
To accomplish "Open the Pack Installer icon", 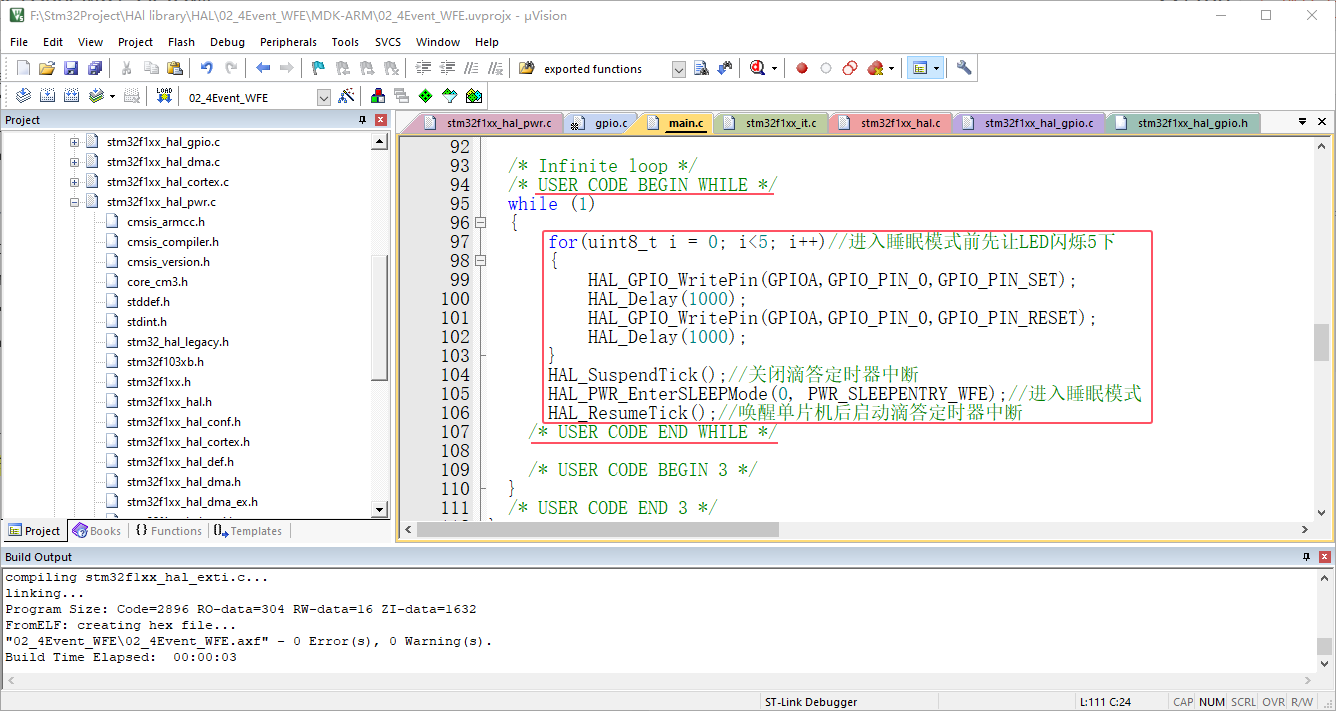I will pyautogui.click(x=474, y=96).
